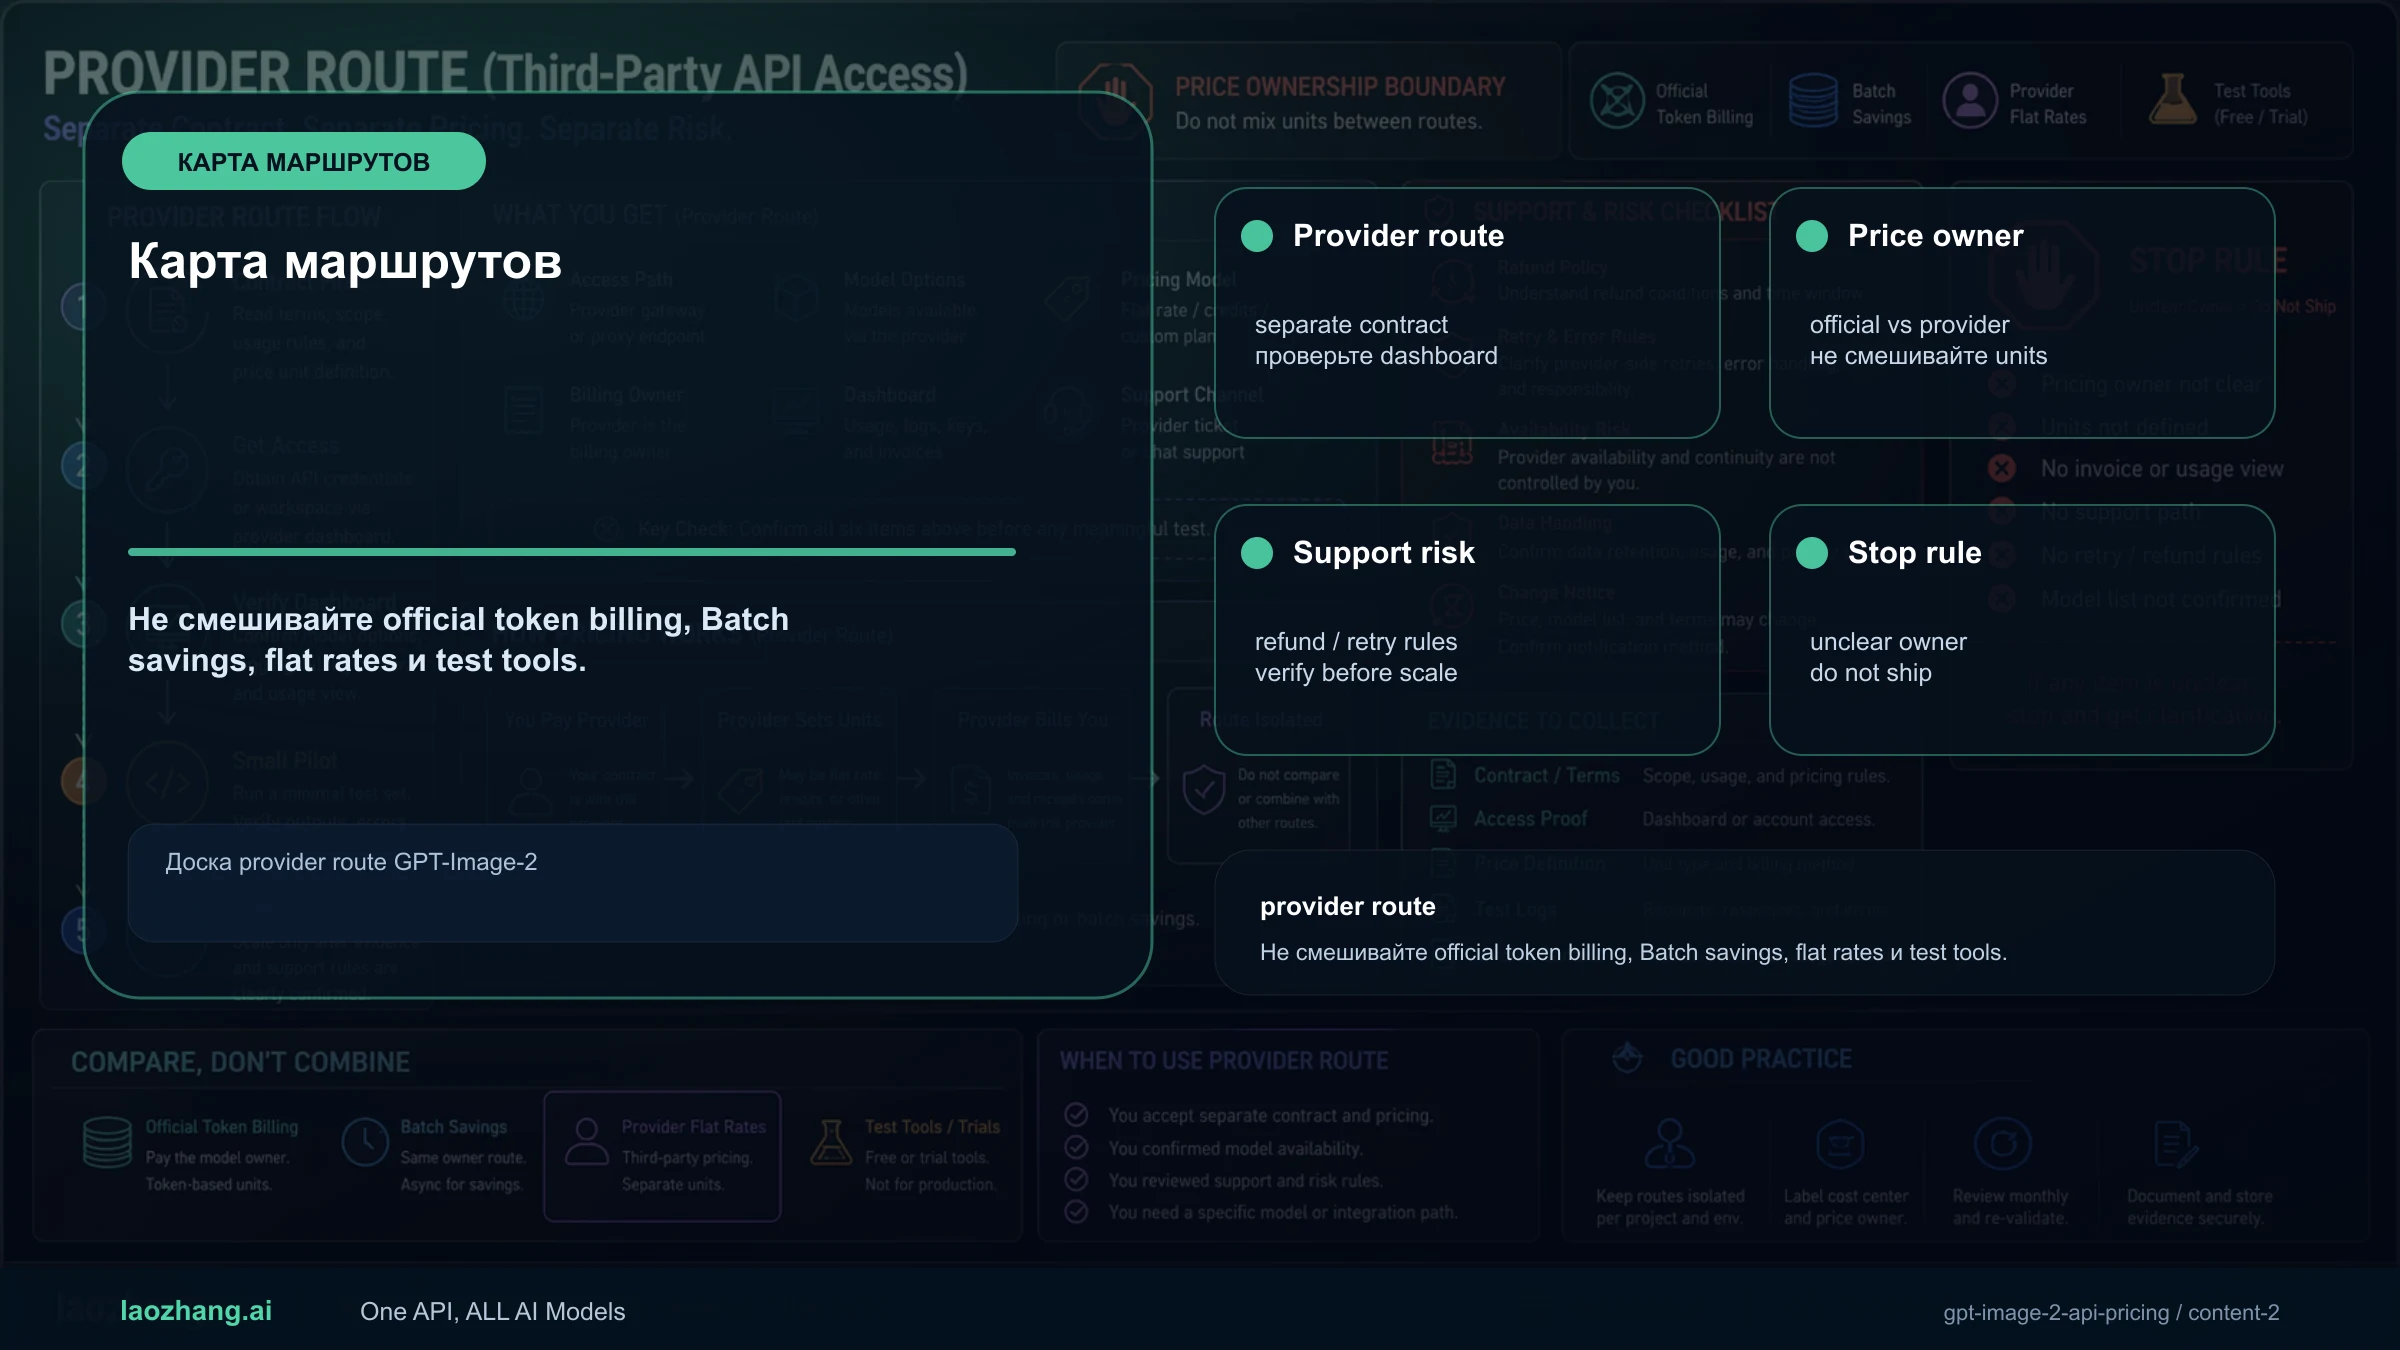Click the PROVIDER ROUTE (Third-Party API Access) title
The width and height of the screenshot is (2400, 1350).
click(506, 75)
